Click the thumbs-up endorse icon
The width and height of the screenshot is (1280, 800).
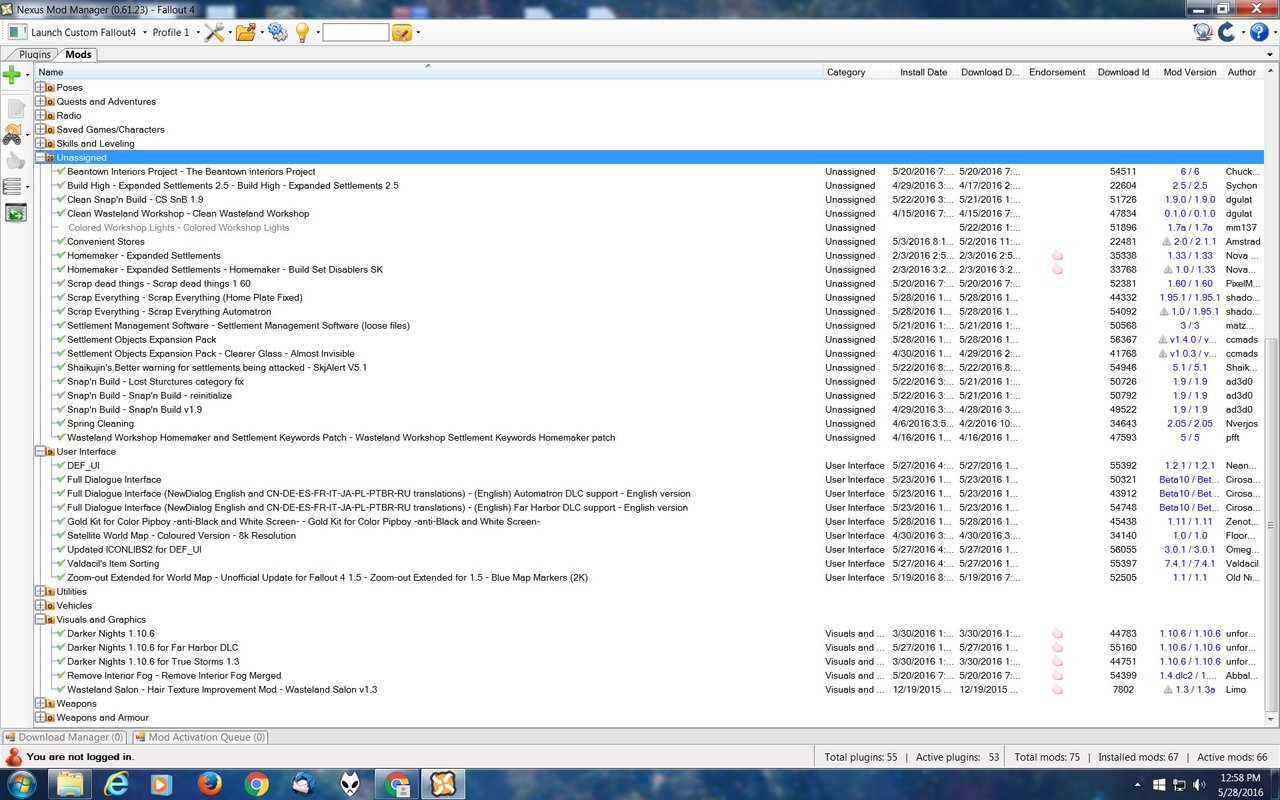pyautogui.click(x=15, y=160)
